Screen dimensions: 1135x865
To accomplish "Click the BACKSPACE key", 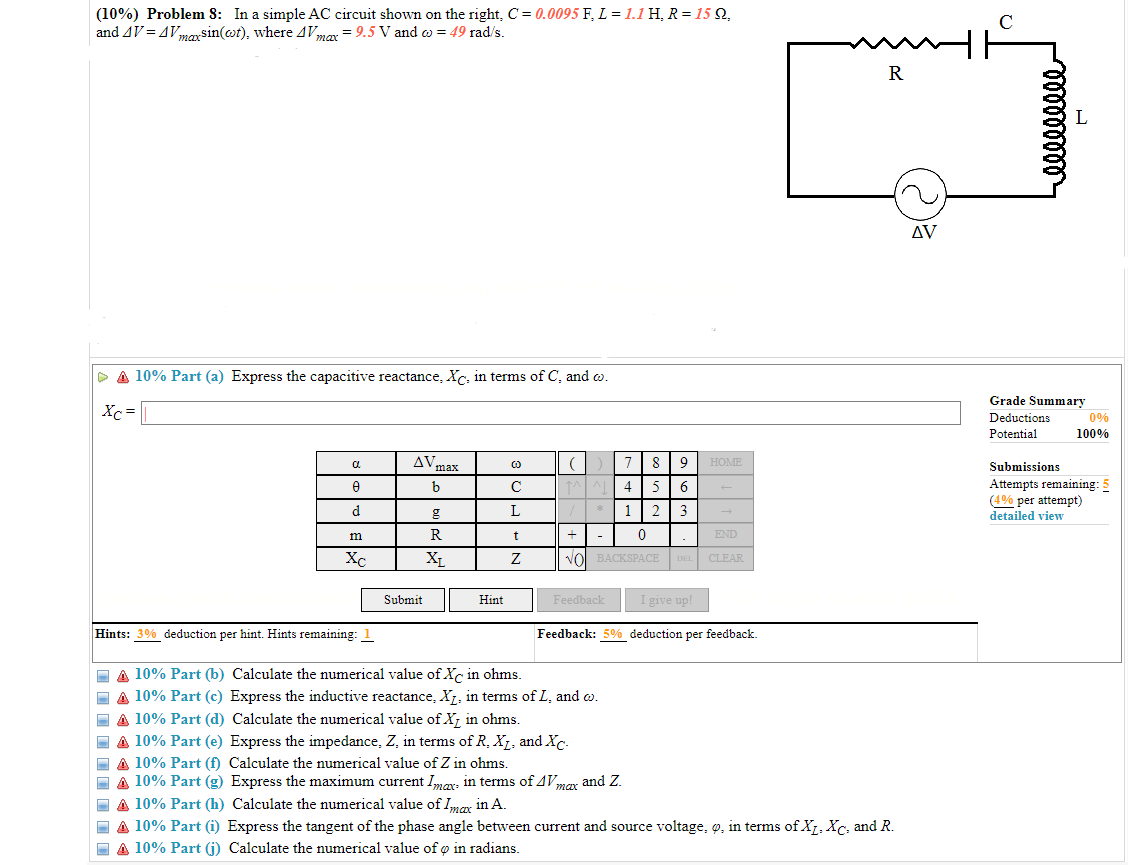I will coord(628,559).
